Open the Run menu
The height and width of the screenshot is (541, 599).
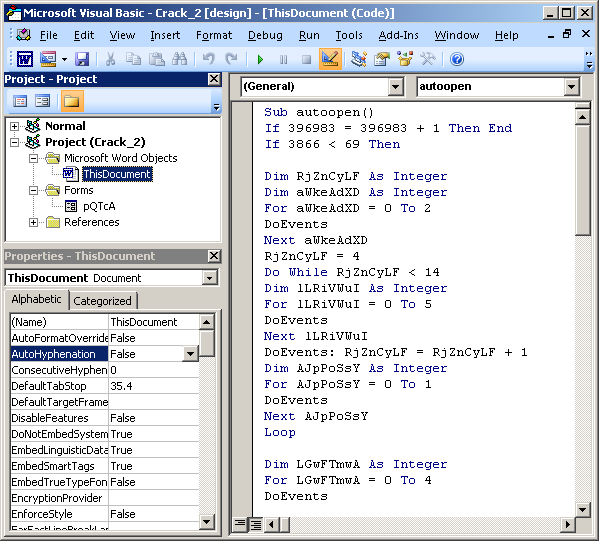tap(309, 36)
